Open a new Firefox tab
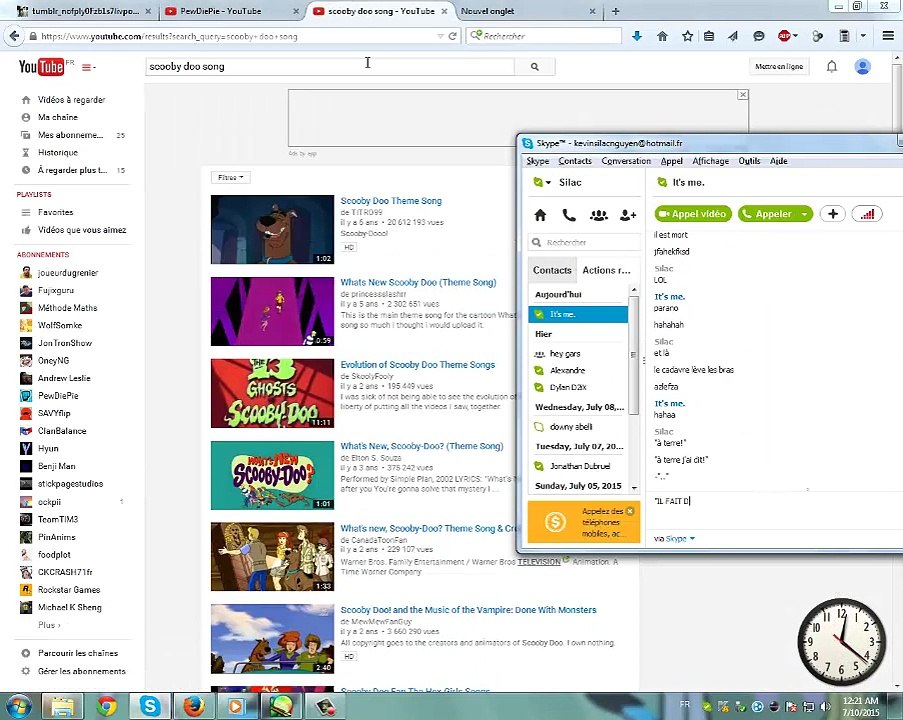The height and width of the screenshot is (720, 903). click(x=615, y=11)
